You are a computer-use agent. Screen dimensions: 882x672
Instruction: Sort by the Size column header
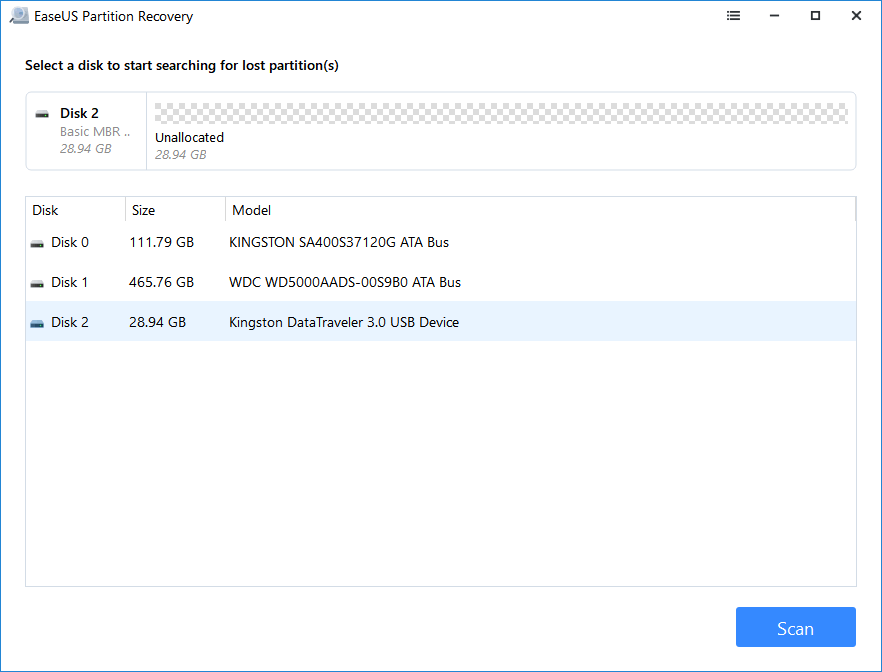click(x=143, y=210)
